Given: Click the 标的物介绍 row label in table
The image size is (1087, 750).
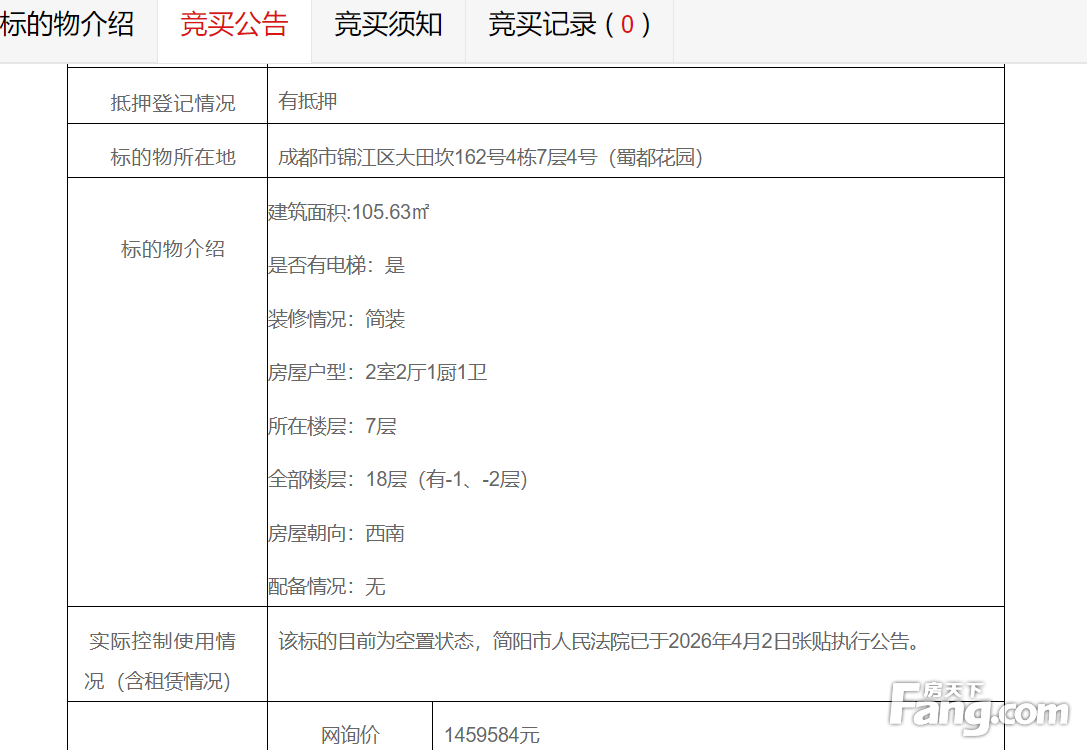Looking at the screenshot, I should click(x=172, y=249).
